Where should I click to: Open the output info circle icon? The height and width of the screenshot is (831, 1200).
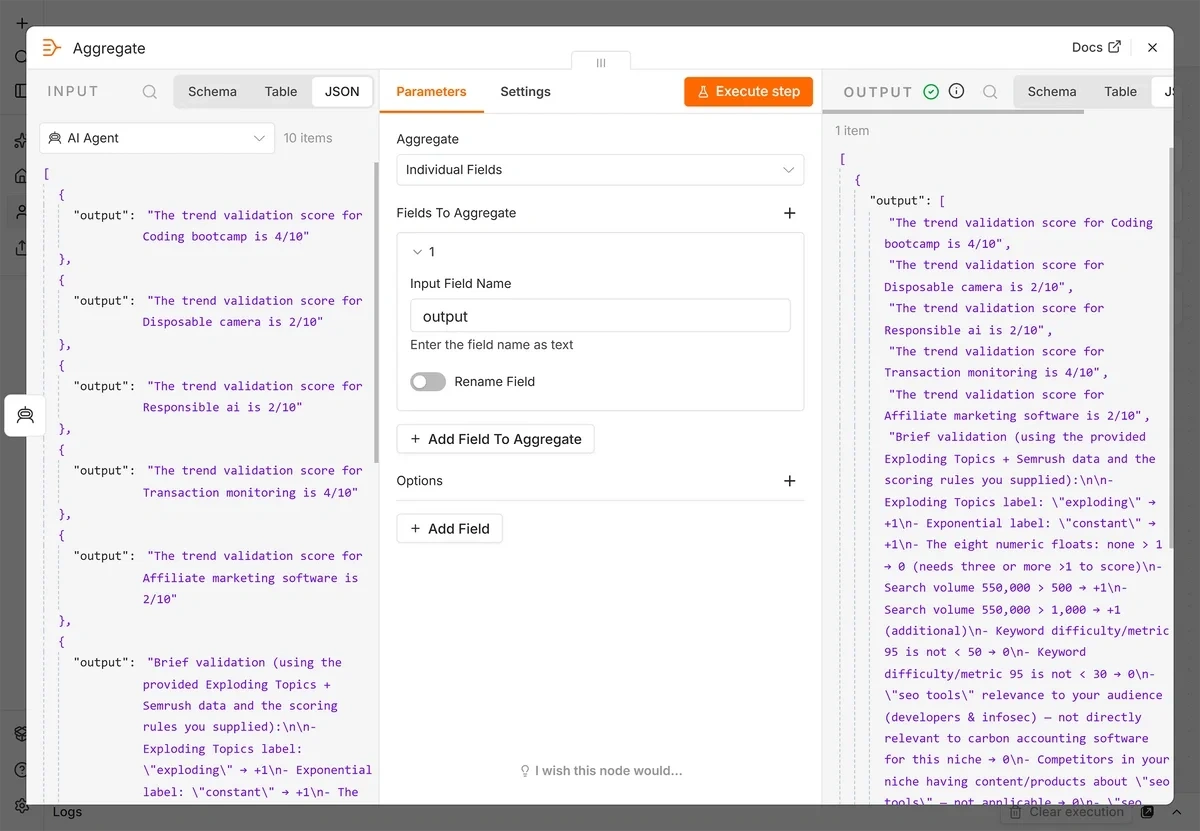tap(956, 92)
